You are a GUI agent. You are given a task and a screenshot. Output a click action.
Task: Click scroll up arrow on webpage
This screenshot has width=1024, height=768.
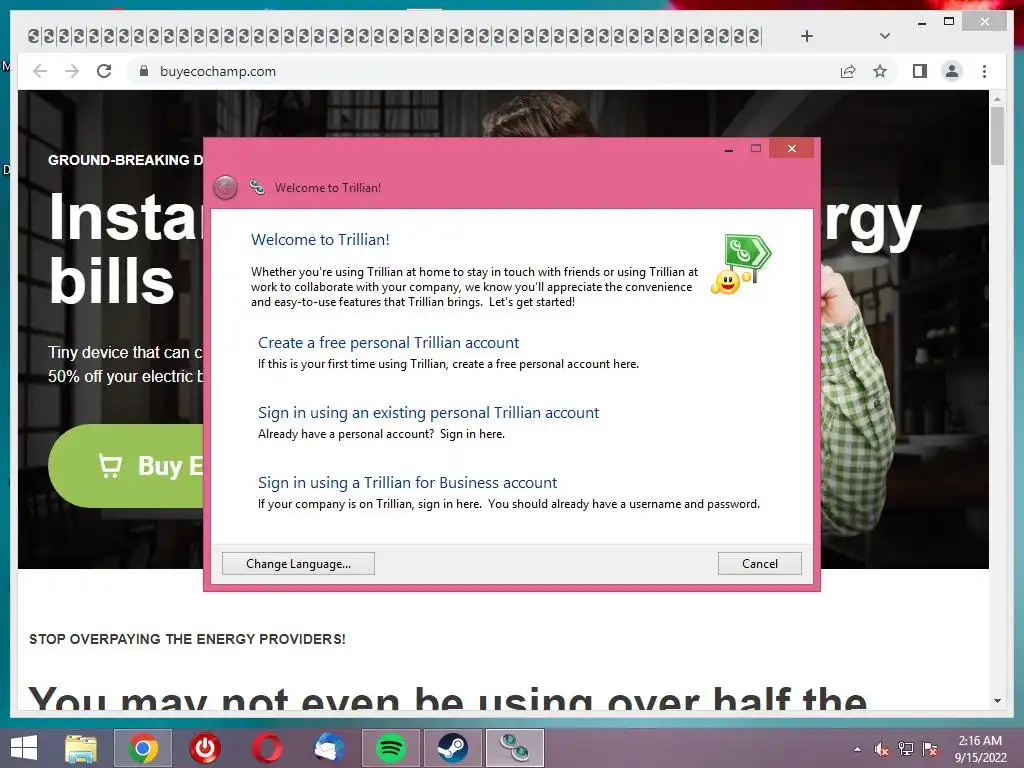[x=997, y=99]
